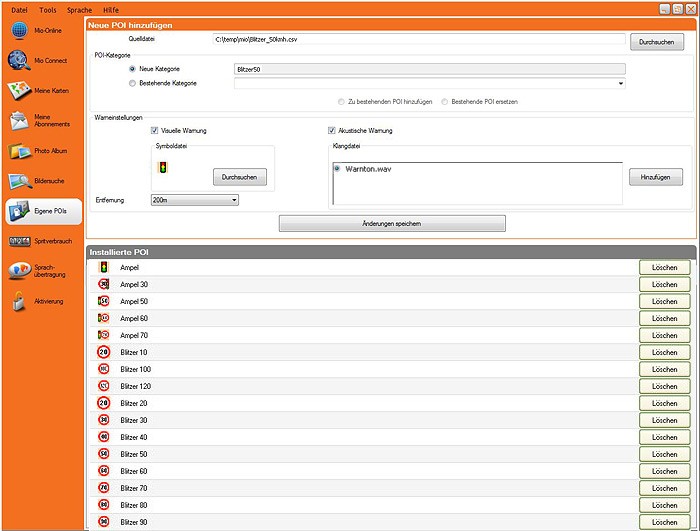Click the Änderungen speichern button
Screen dimensions: 700x531
(385, 223)
